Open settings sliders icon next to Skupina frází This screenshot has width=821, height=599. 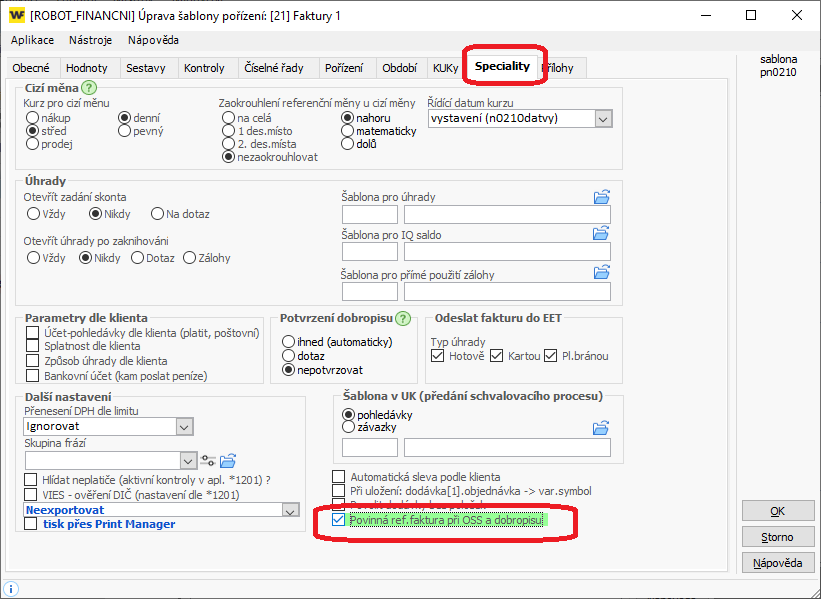(x=207, y=461)
